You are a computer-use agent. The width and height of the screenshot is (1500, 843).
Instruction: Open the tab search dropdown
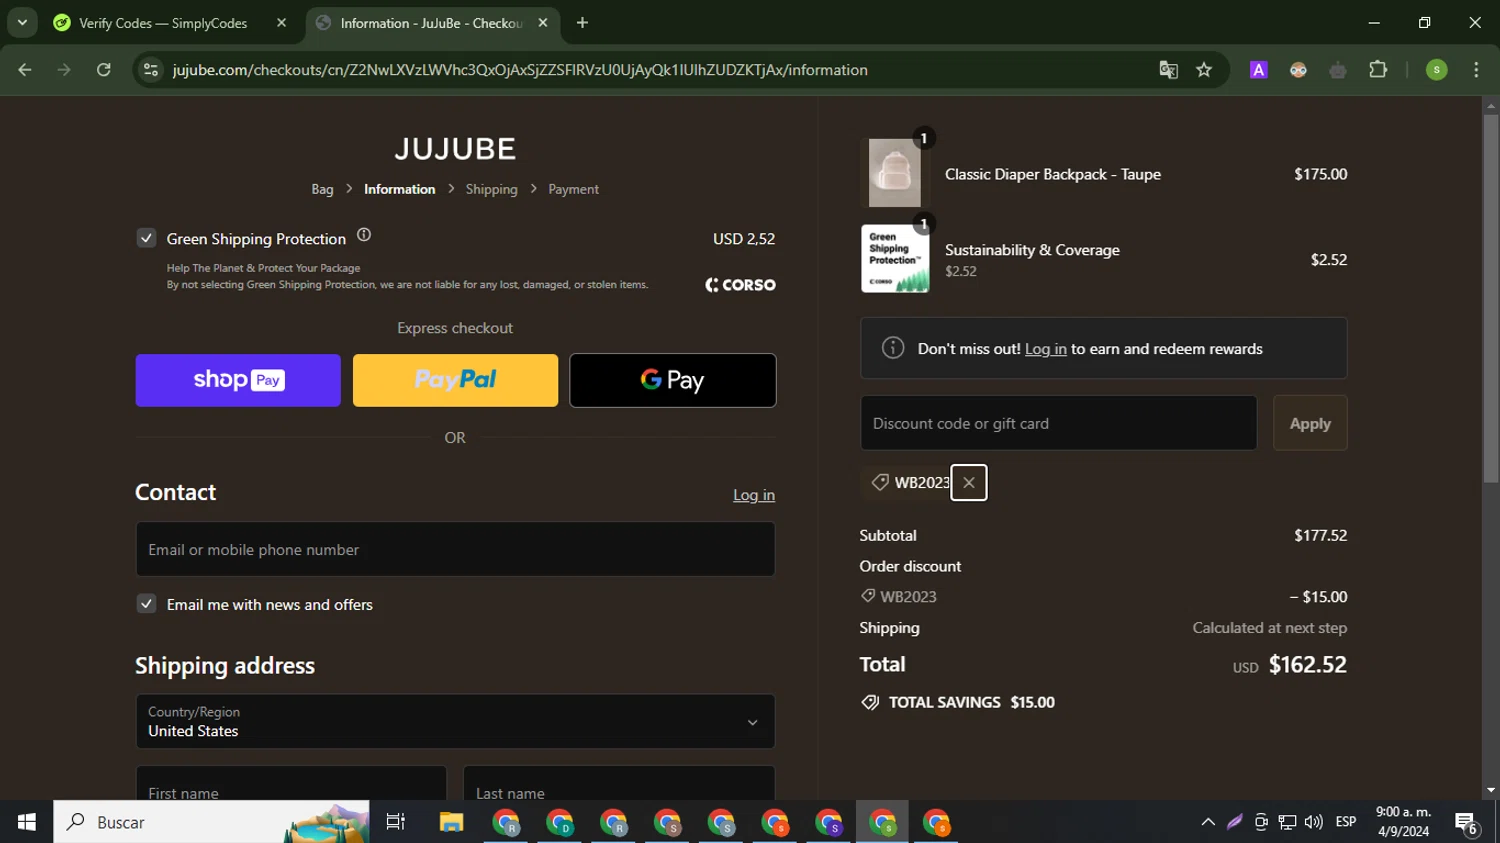[x=22, y=23]
